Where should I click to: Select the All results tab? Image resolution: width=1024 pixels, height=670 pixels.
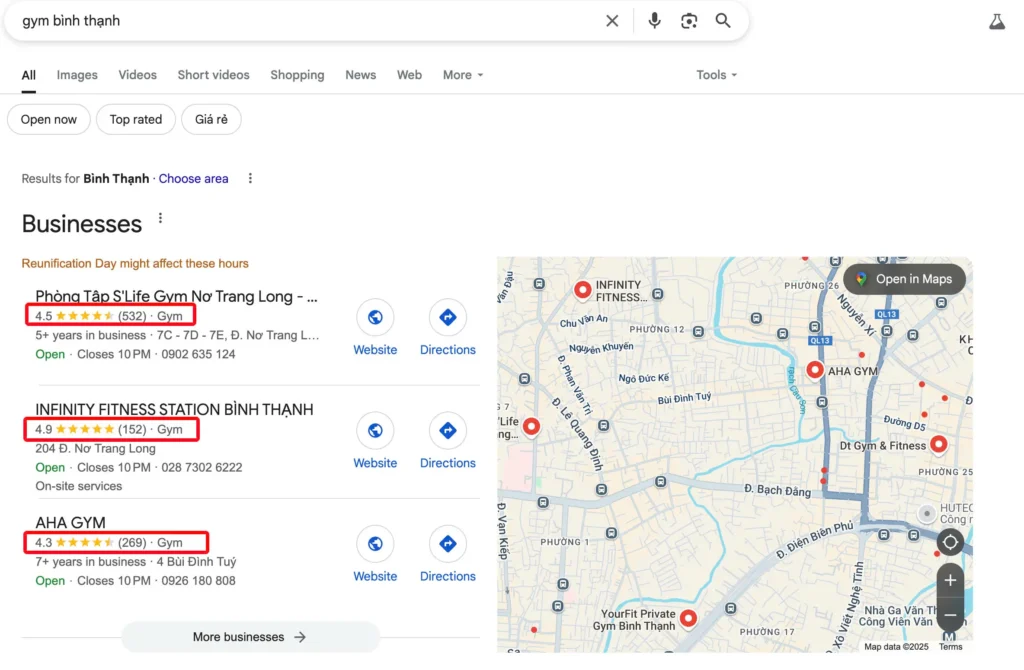click(29, 75)
